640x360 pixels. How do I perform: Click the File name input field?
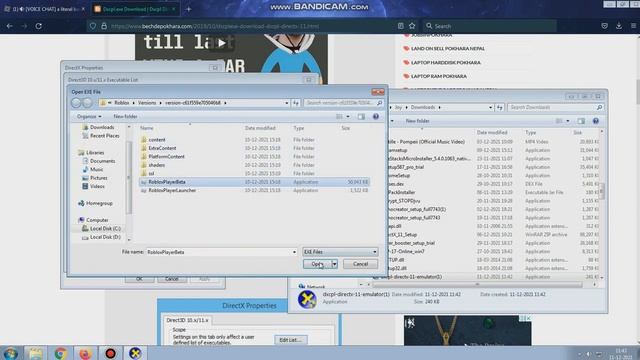tap(219, 252)
